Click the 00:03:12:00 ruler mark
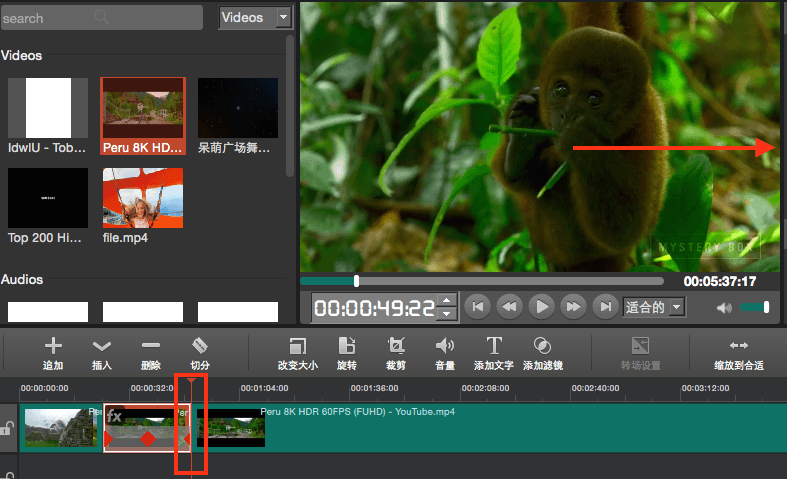 (705, 388)
